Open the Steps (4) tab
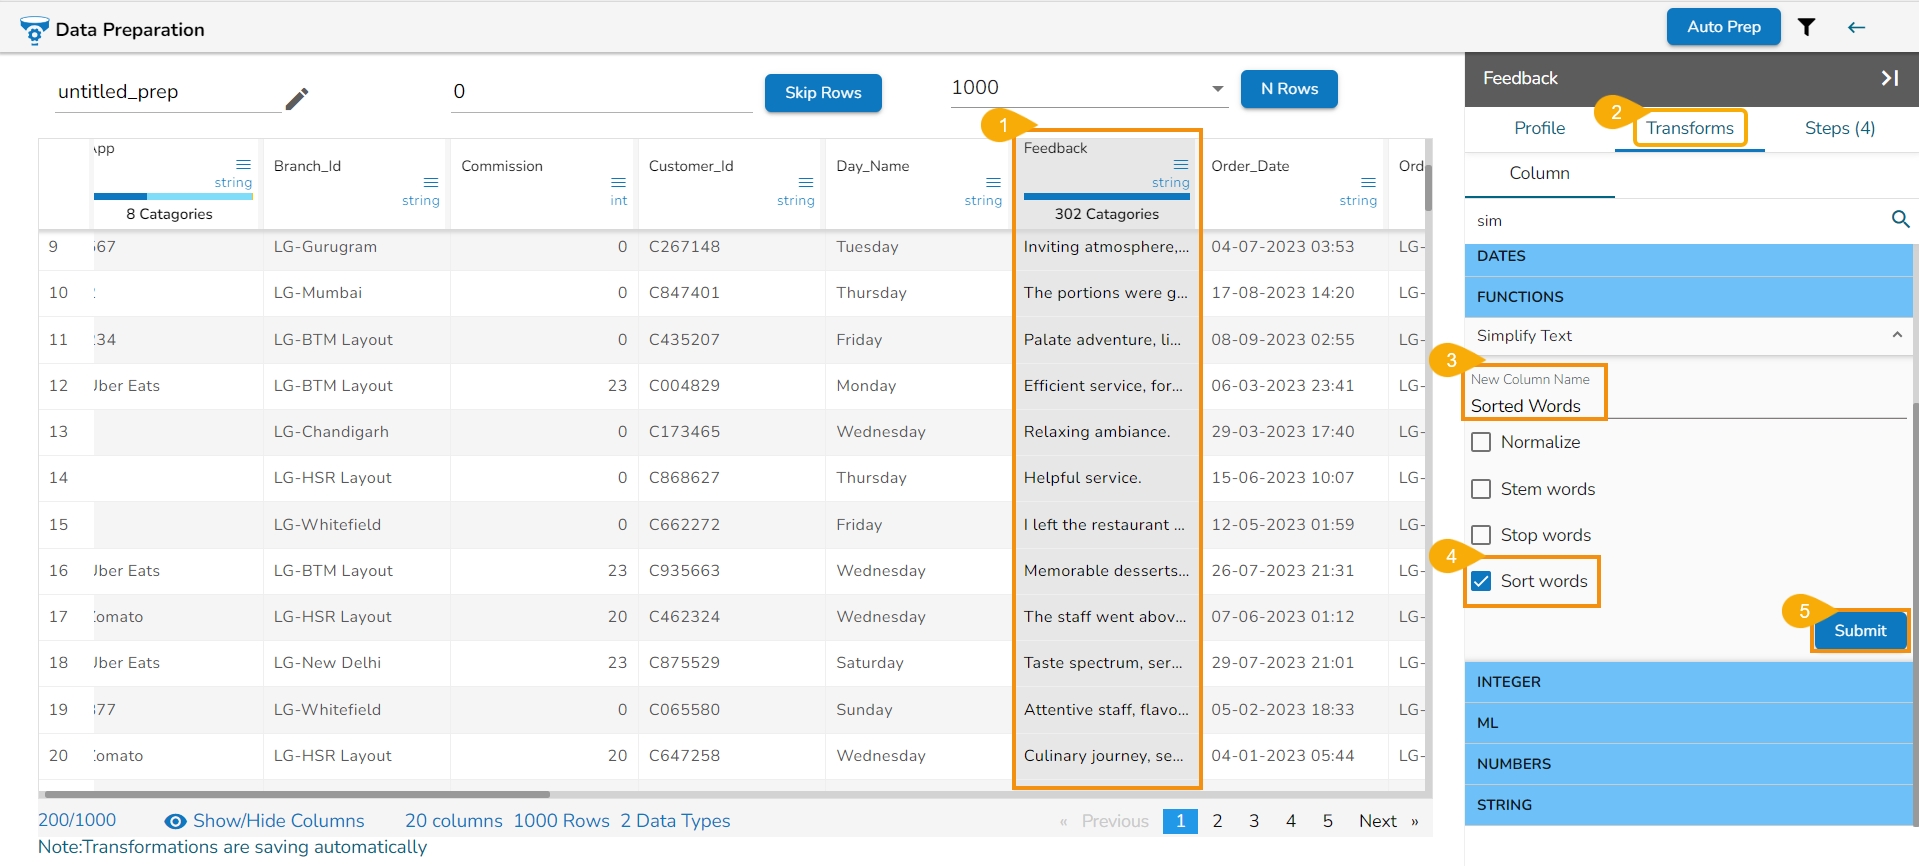This screenshot has height=866, width=1919. point(1839,128)
